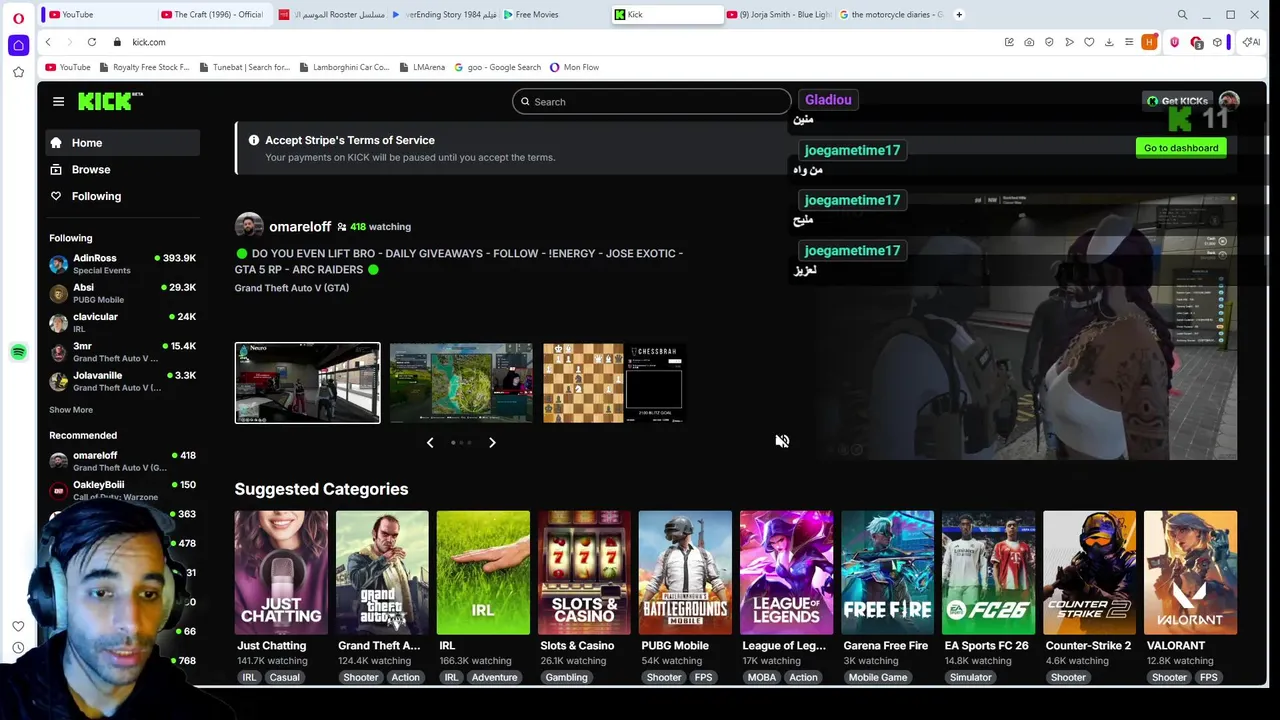Click the Get KICKs button
This screenshot has height=720, width=1280.
click(1178, 101)
